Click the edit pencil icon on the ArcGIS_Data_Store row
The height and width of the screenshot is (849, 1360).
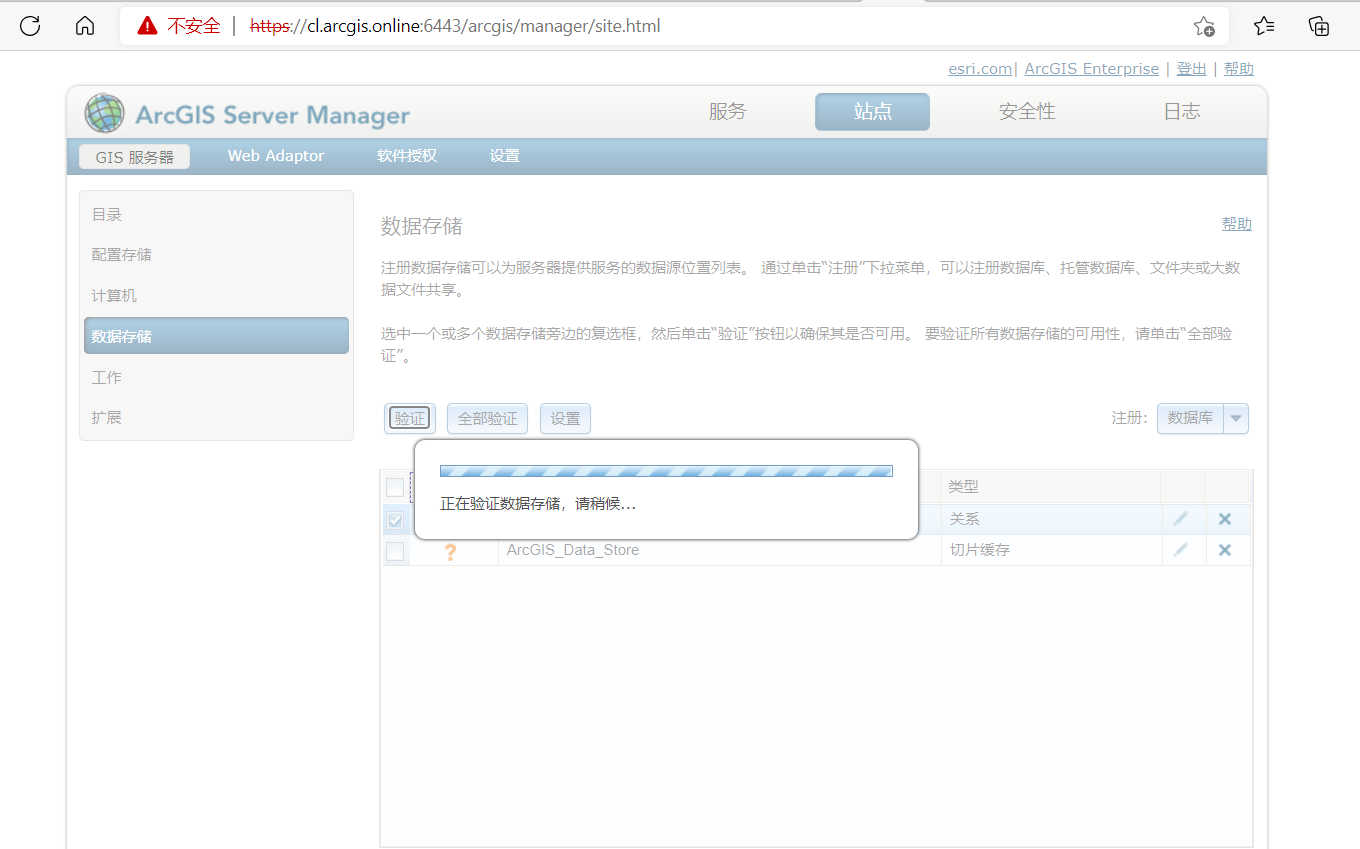pyautogui.click(x=1183, y=550)
